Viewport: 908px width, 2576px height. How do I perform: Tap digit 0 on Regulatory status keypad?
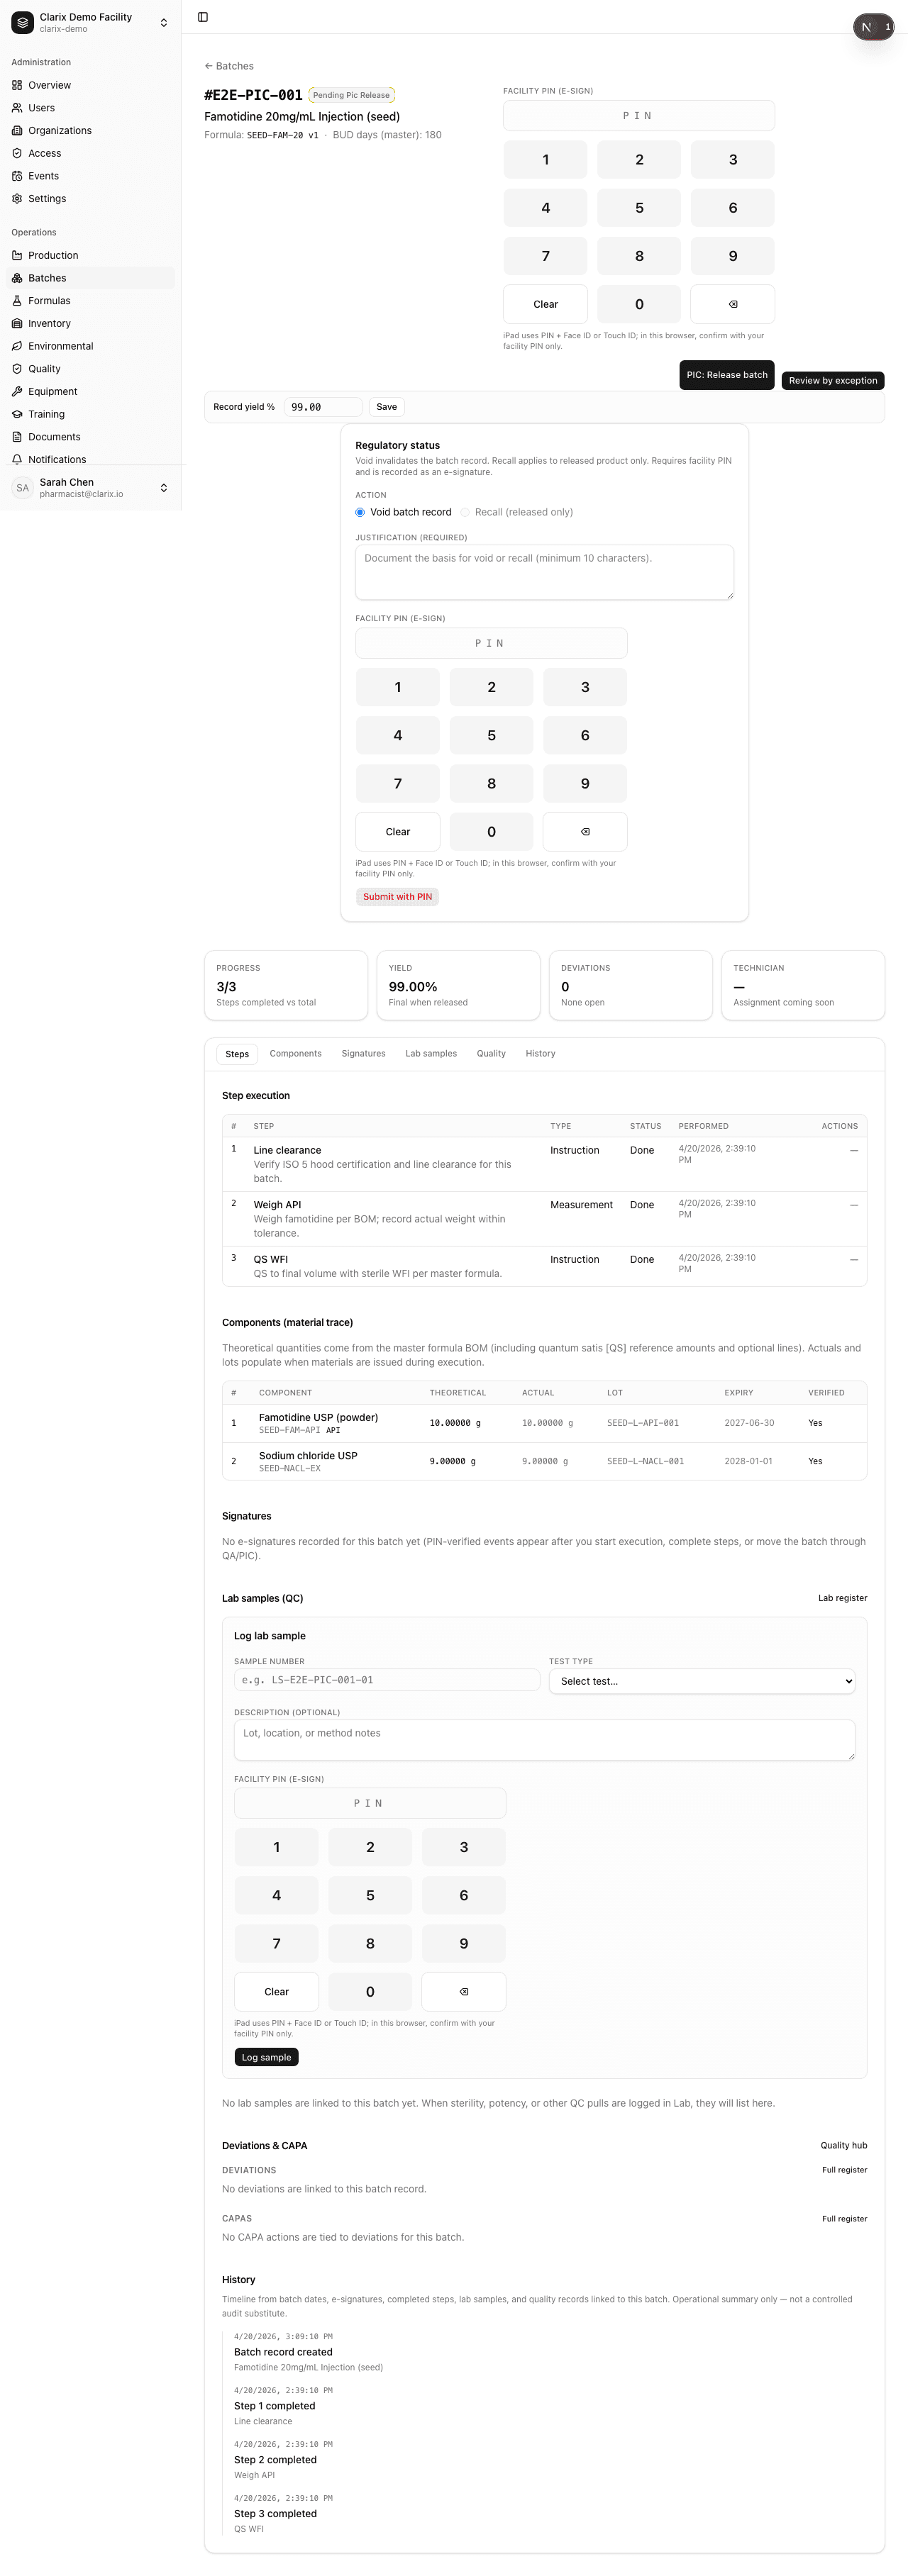click(x=491, y=832)
